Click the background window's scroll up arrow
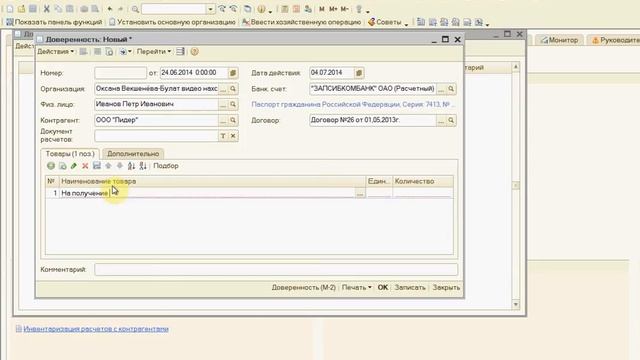 [516, 67]
